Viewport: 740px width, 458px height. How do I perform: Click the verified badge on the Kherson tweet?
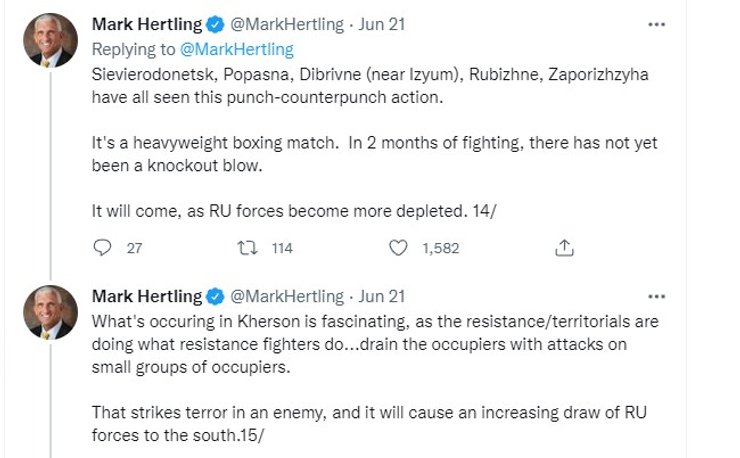click(x=215, y=296)
